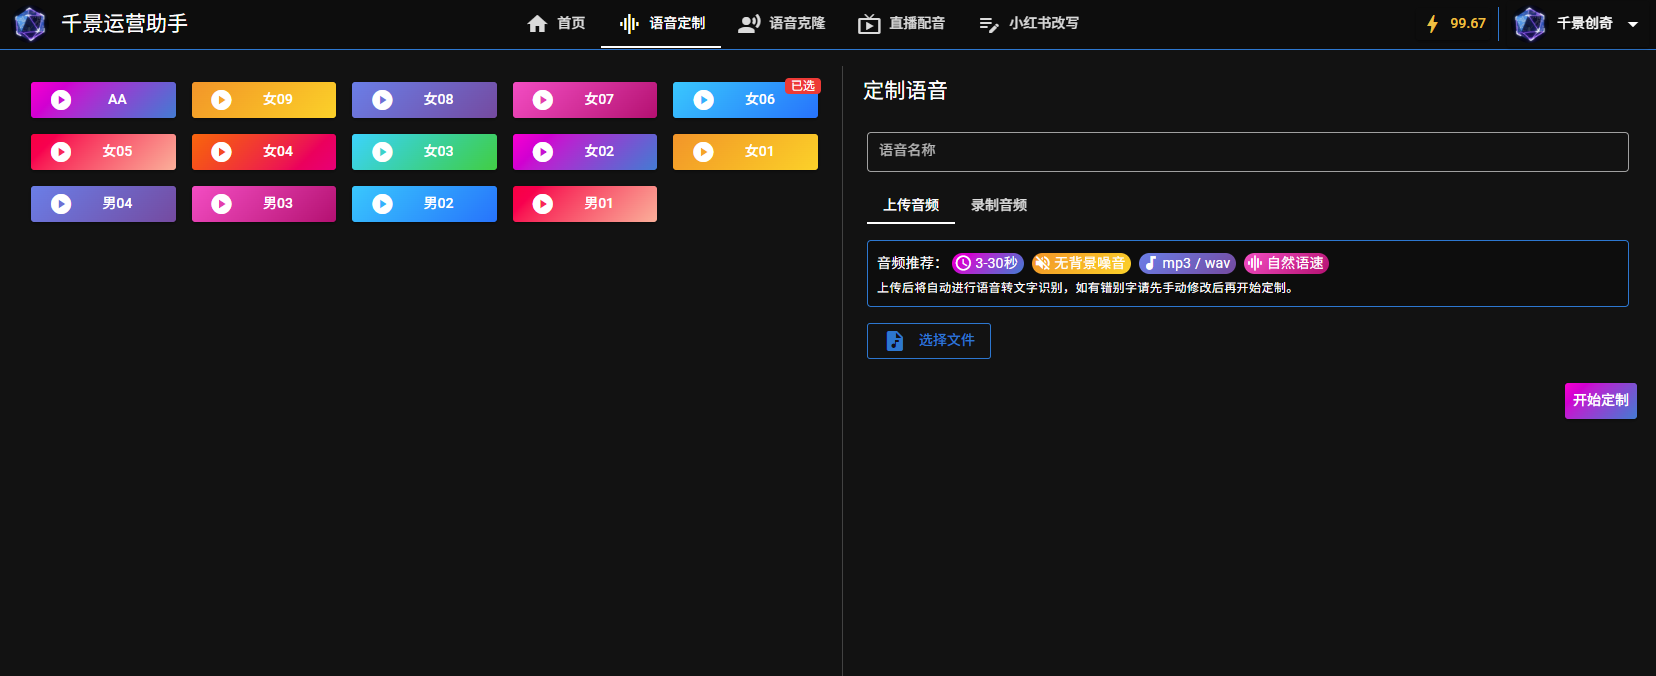This screenshot has height=676, width=1656.
Task: Switch to the 录制音频 tab
Action: tap(999, 205)
